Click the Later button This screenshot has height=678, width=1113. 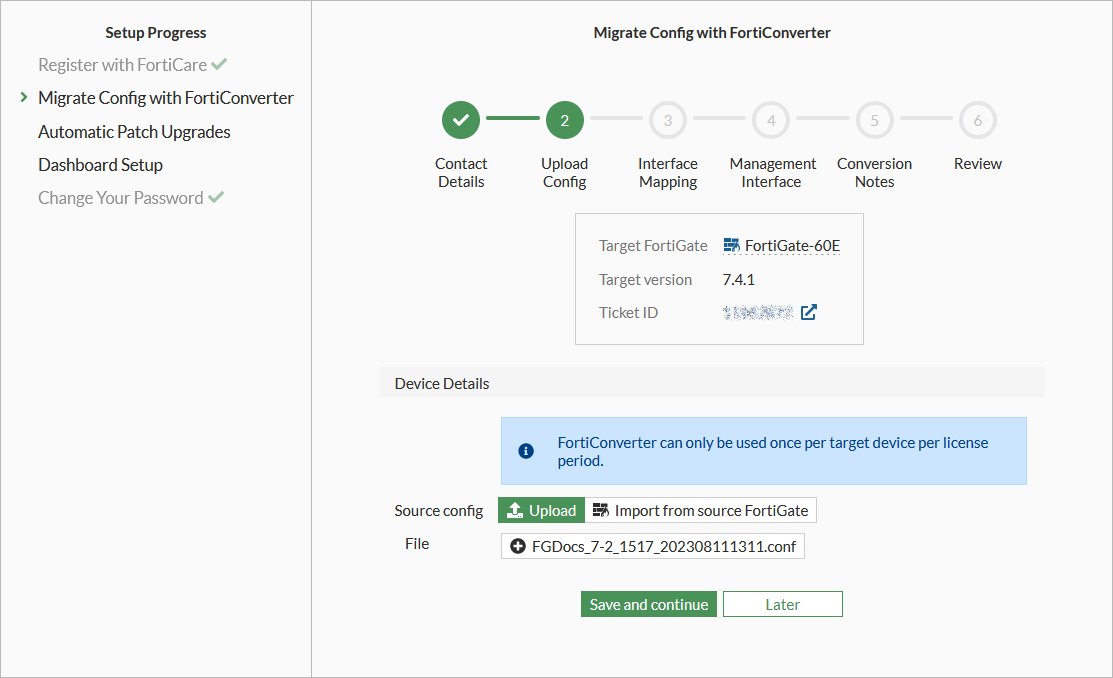[x=782, y=604]
